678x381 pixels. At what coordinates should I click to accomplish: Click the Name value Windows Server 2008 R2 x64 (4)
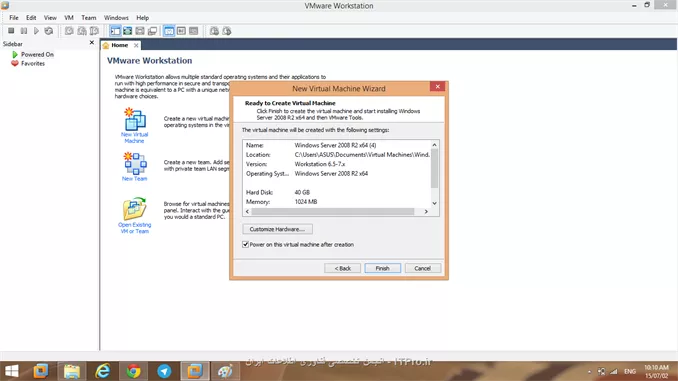pyautogui.click(x=335, y=145)
